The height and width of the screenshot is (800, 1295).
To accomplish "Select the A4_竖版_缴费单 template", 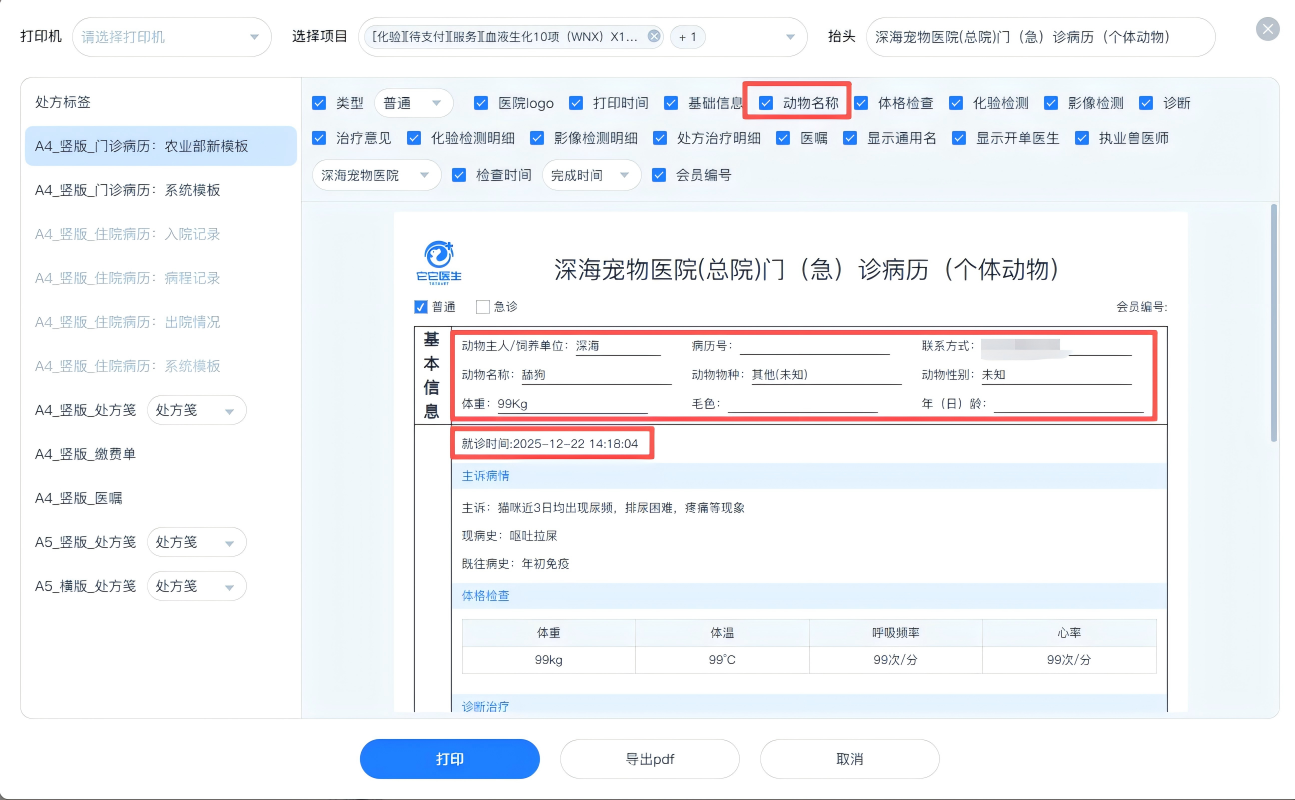I will 86,454.
